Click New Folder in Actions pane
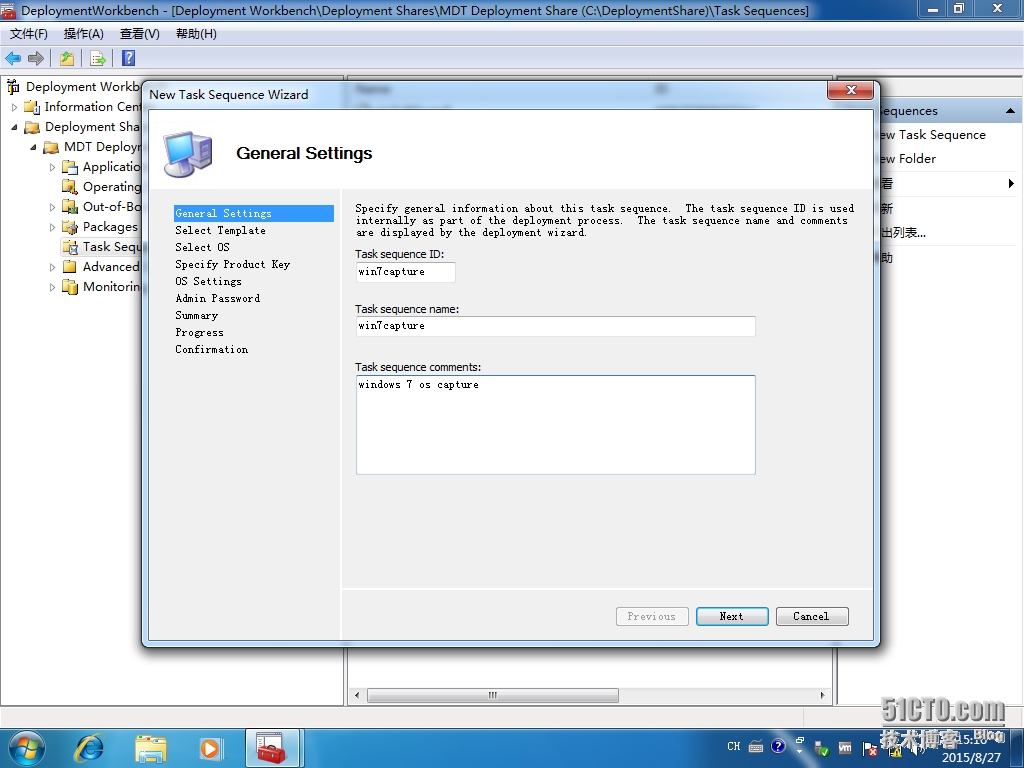The height and width of the screenshot is (768, 1024). [908, 159]
